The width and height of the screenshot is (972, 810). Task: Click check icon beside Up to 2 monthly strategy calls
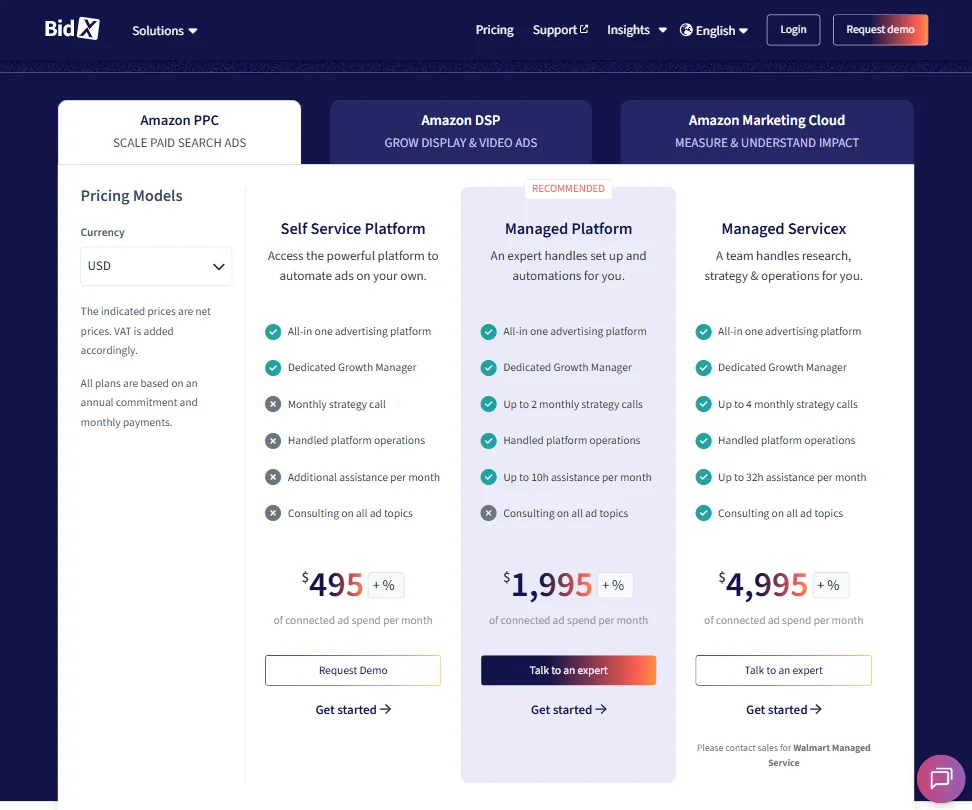(x=488, y=404)
